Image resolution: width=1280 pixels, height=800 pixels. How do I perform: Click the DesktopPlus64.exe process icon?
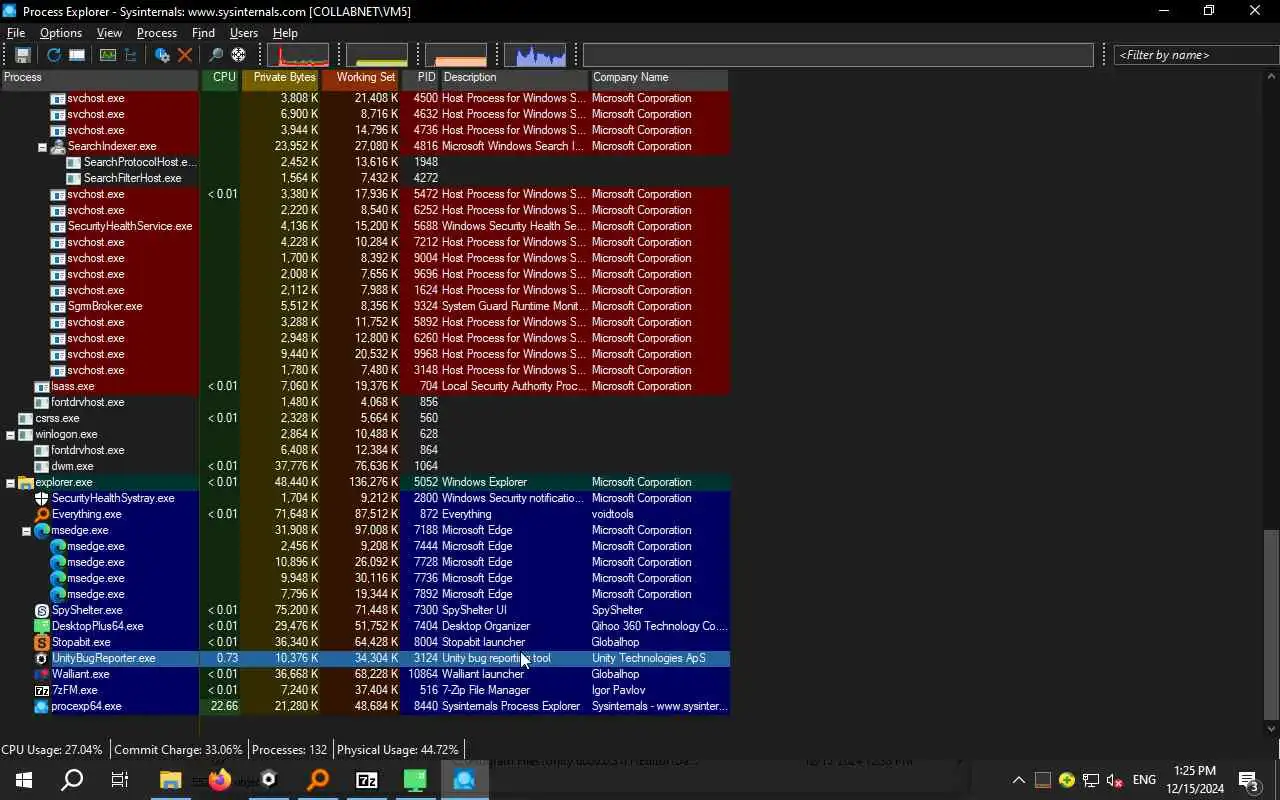pos(42,626)
